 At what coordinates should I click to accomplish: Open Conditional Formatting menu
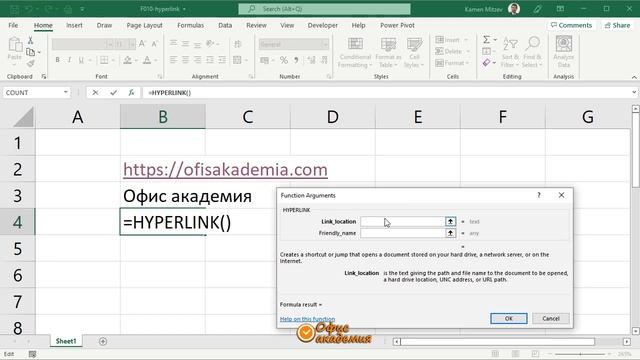(355, 53)
